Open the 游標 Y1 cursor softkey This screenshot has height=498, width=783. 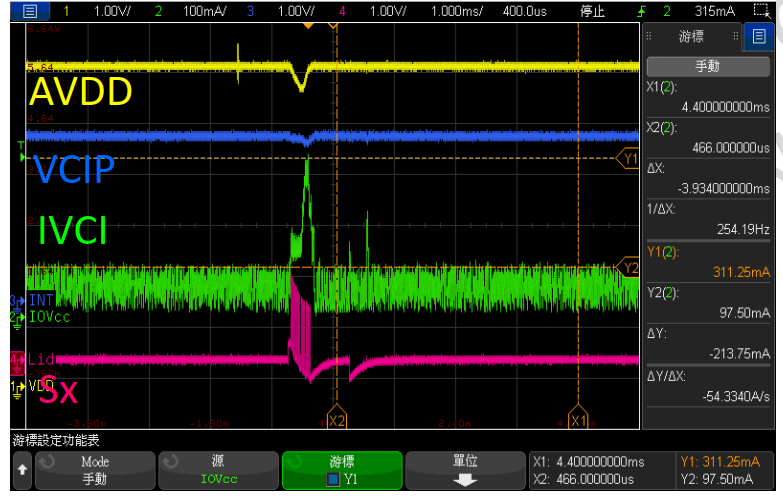(x=342, y=470)
